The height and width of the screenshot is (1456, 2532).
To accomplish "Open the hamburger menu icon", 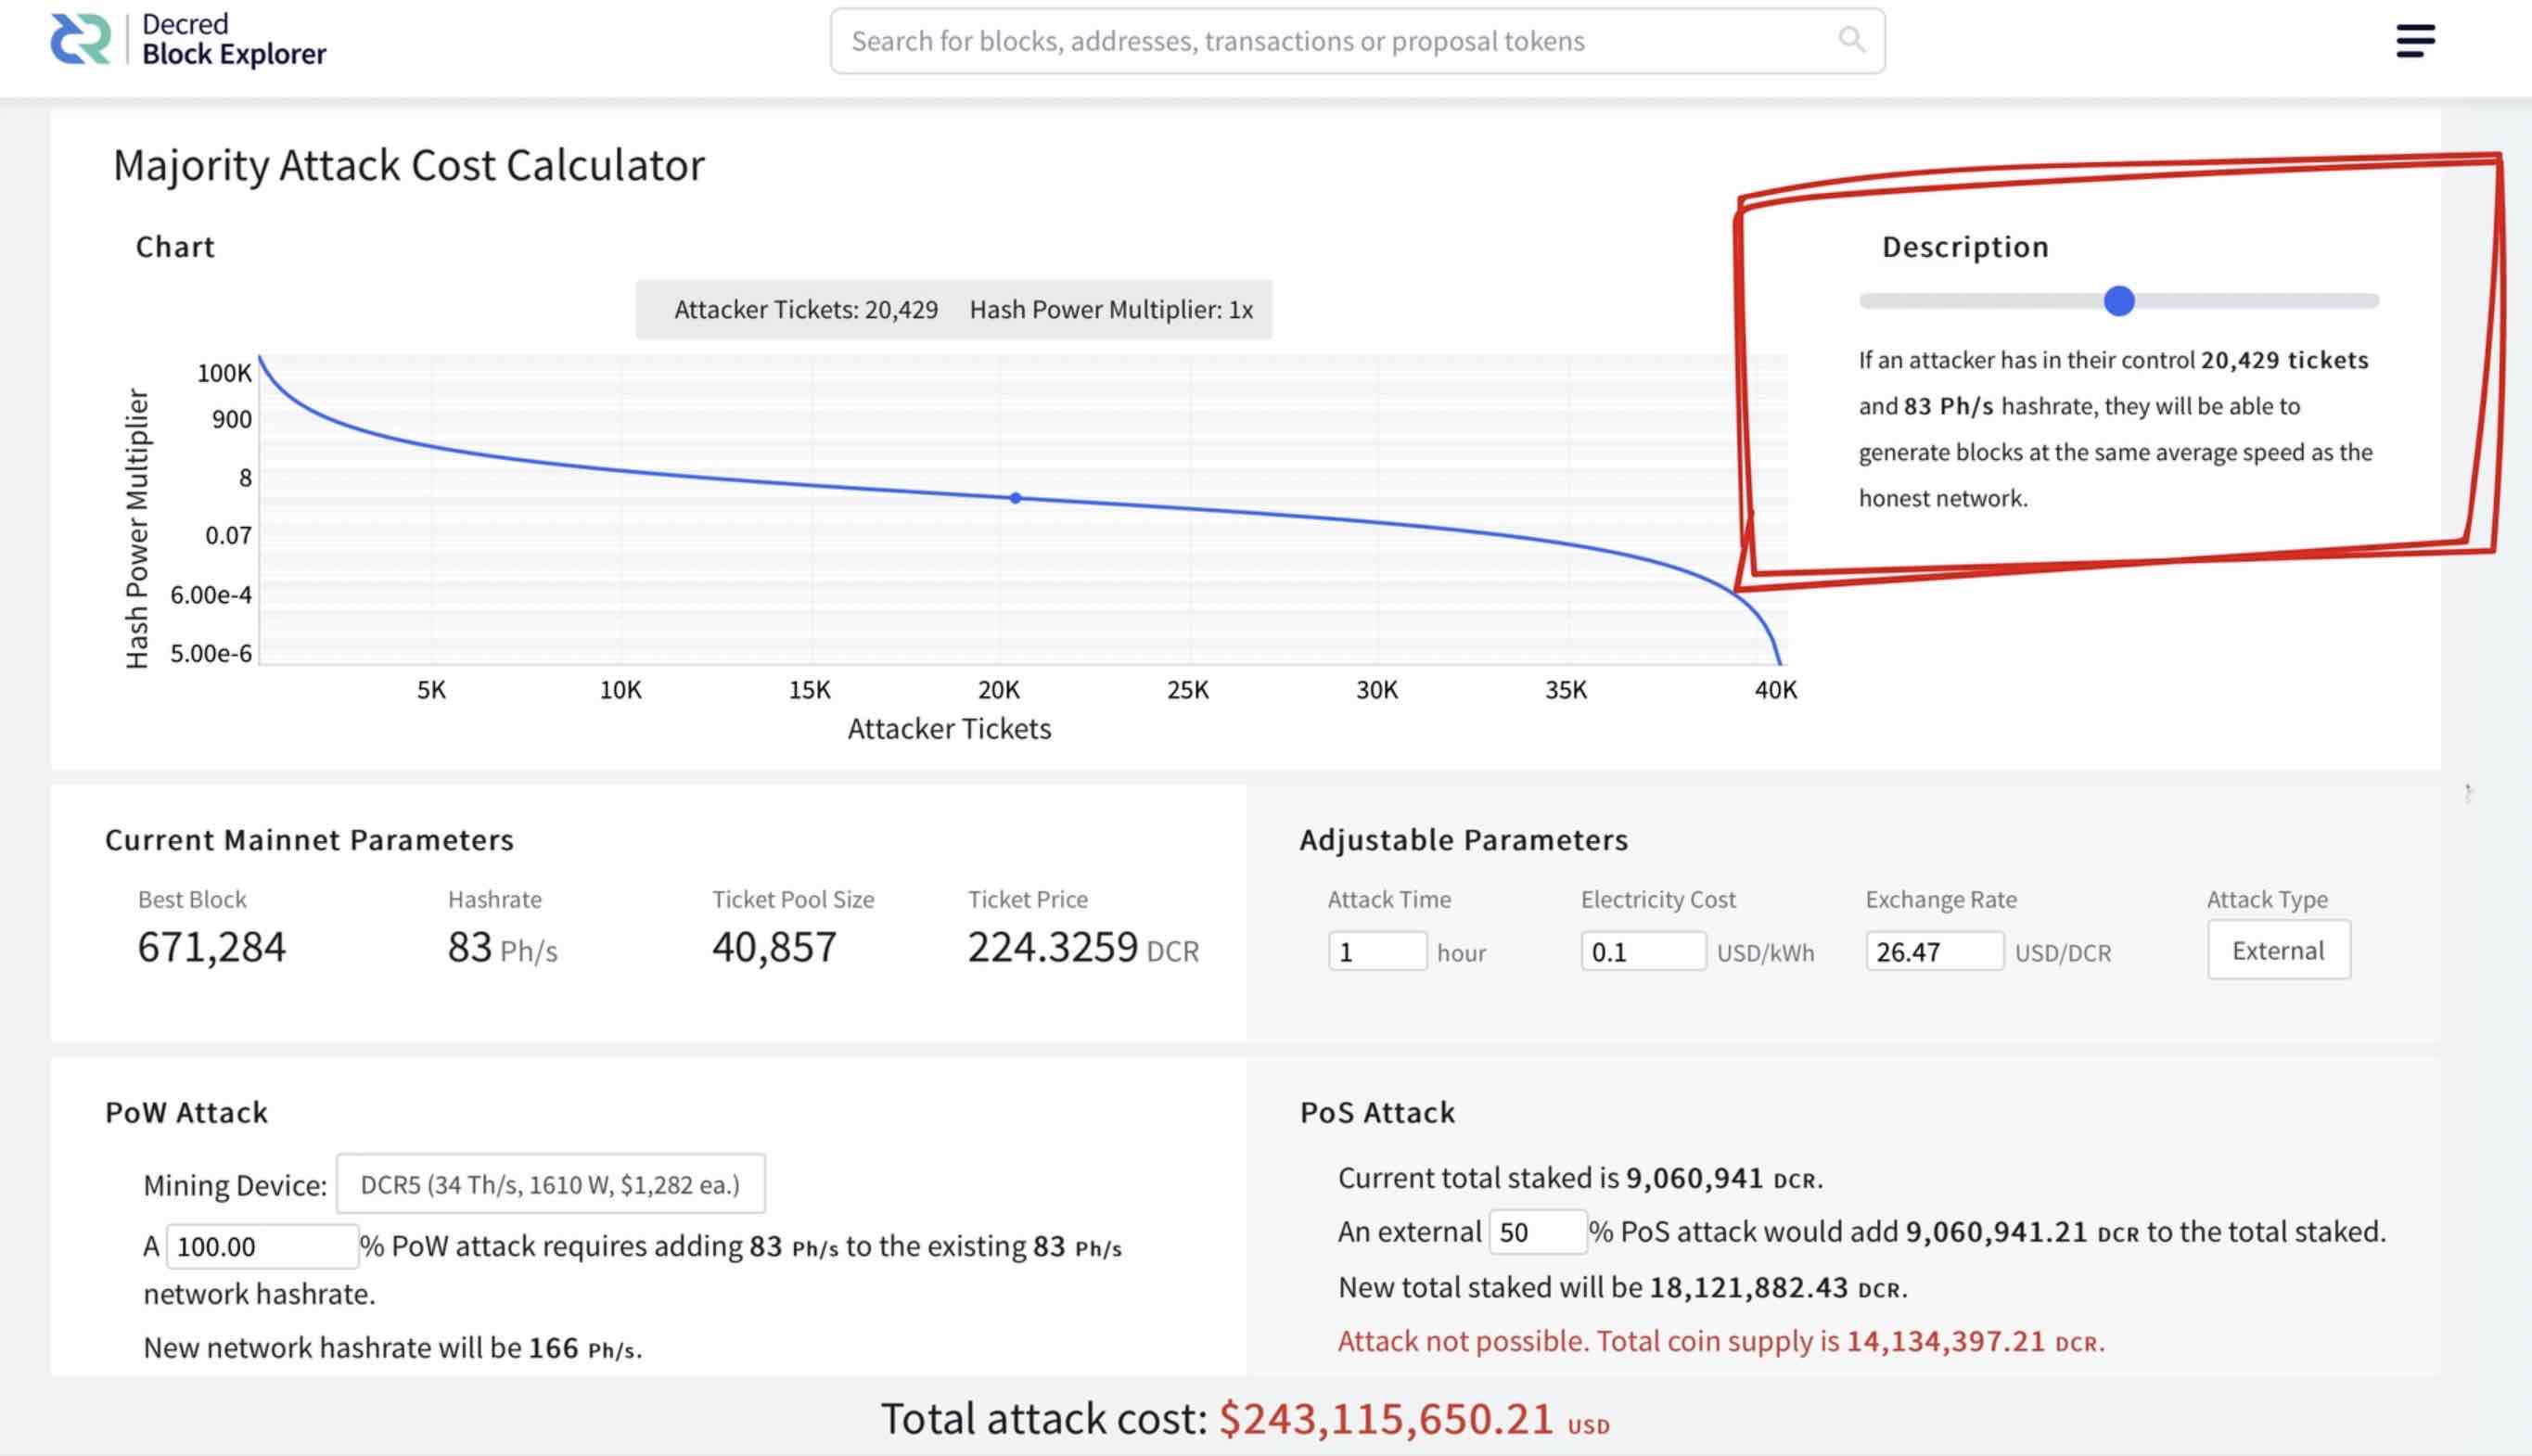I will [x=2415, y=41].
